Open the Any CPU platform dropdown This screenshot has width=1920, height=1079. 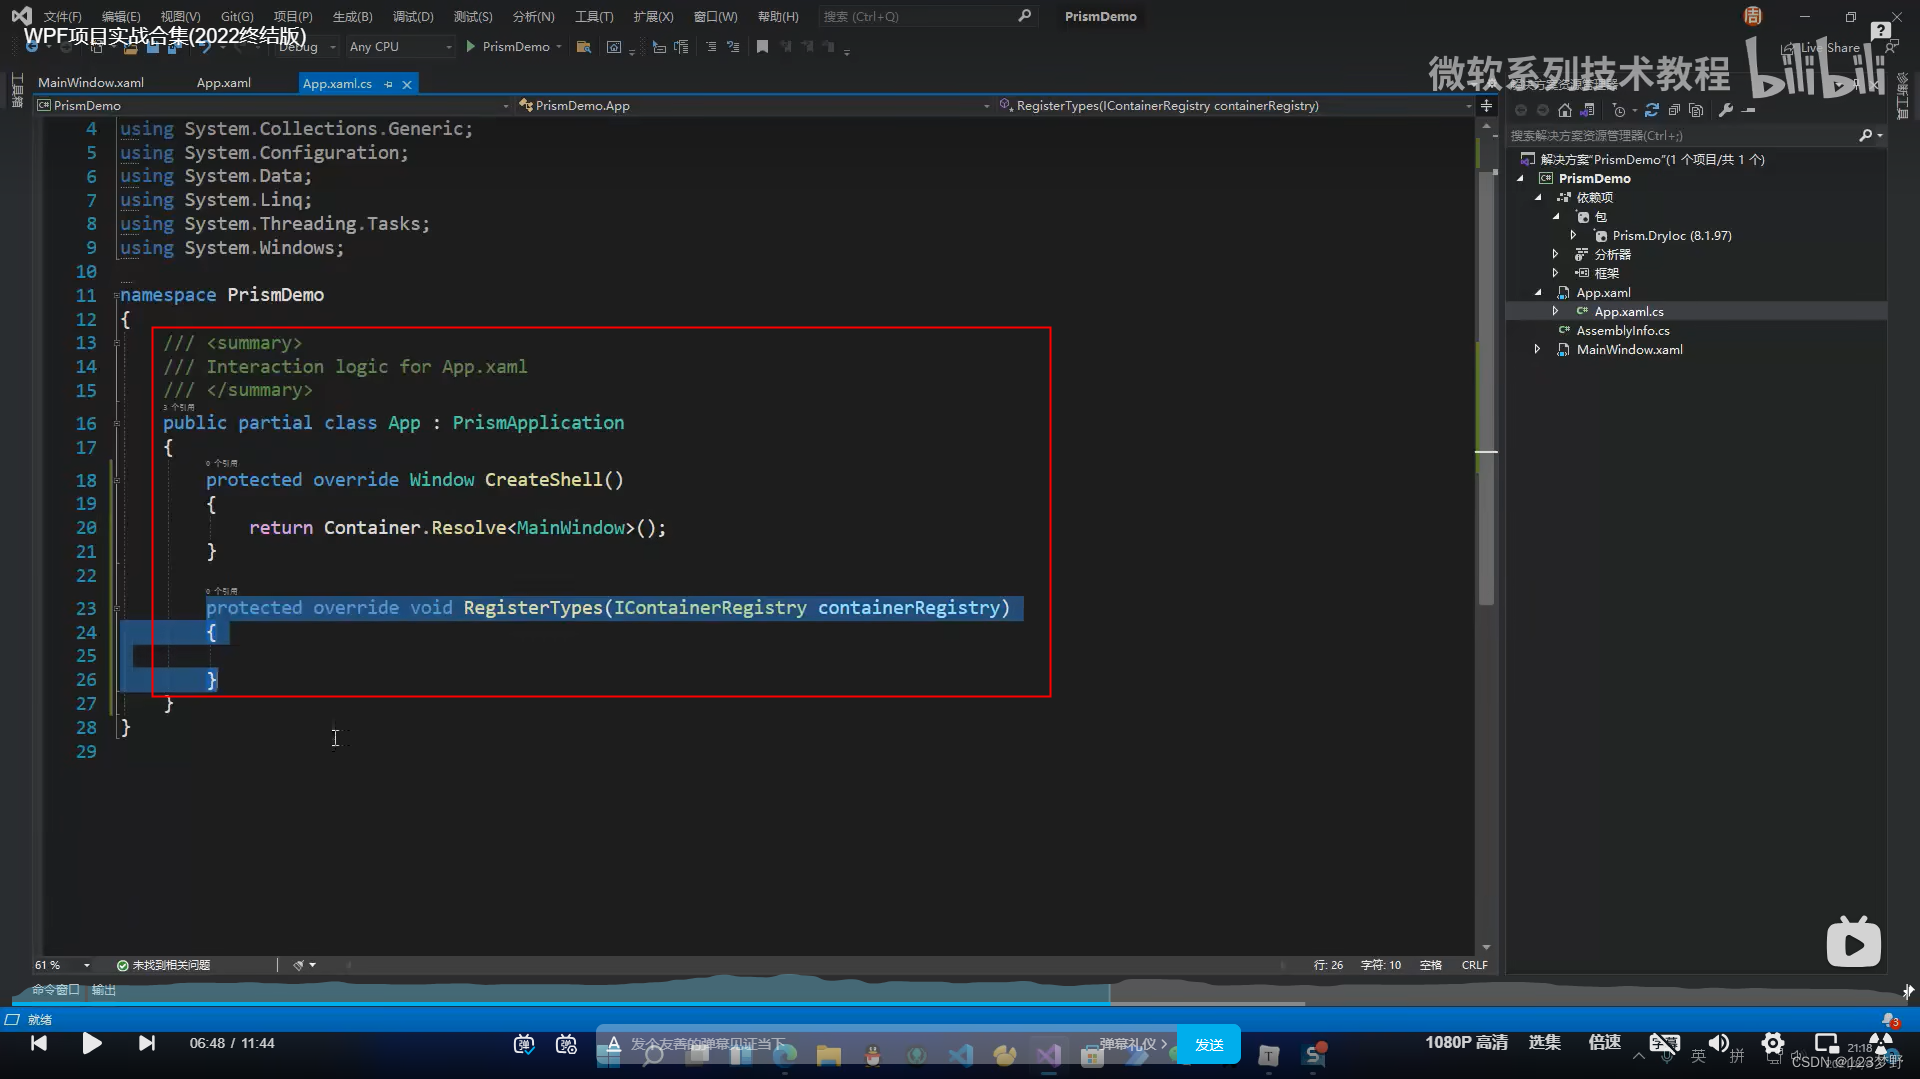pos(400,47)
